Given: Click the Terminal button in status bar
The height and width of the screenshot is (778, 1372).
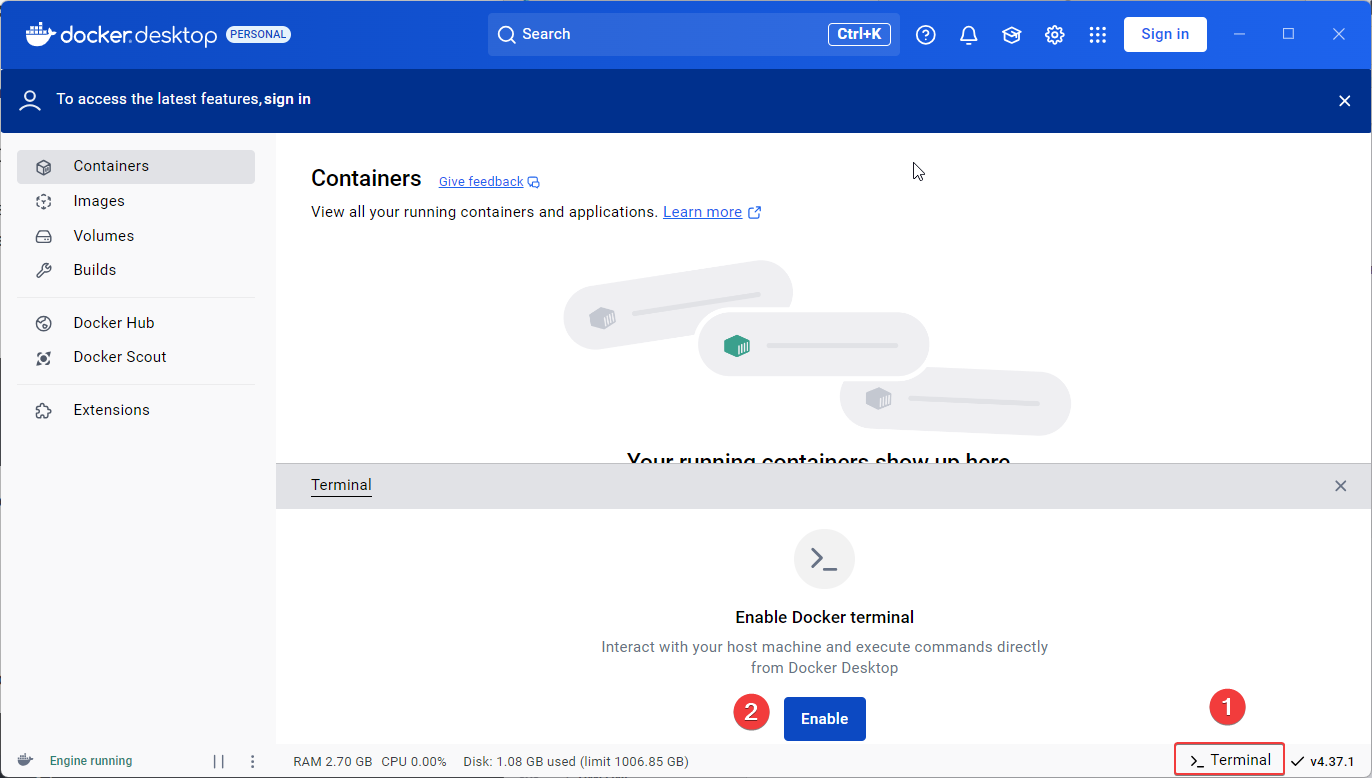Looking at the screenshot, I should [x=1230, y=760].
